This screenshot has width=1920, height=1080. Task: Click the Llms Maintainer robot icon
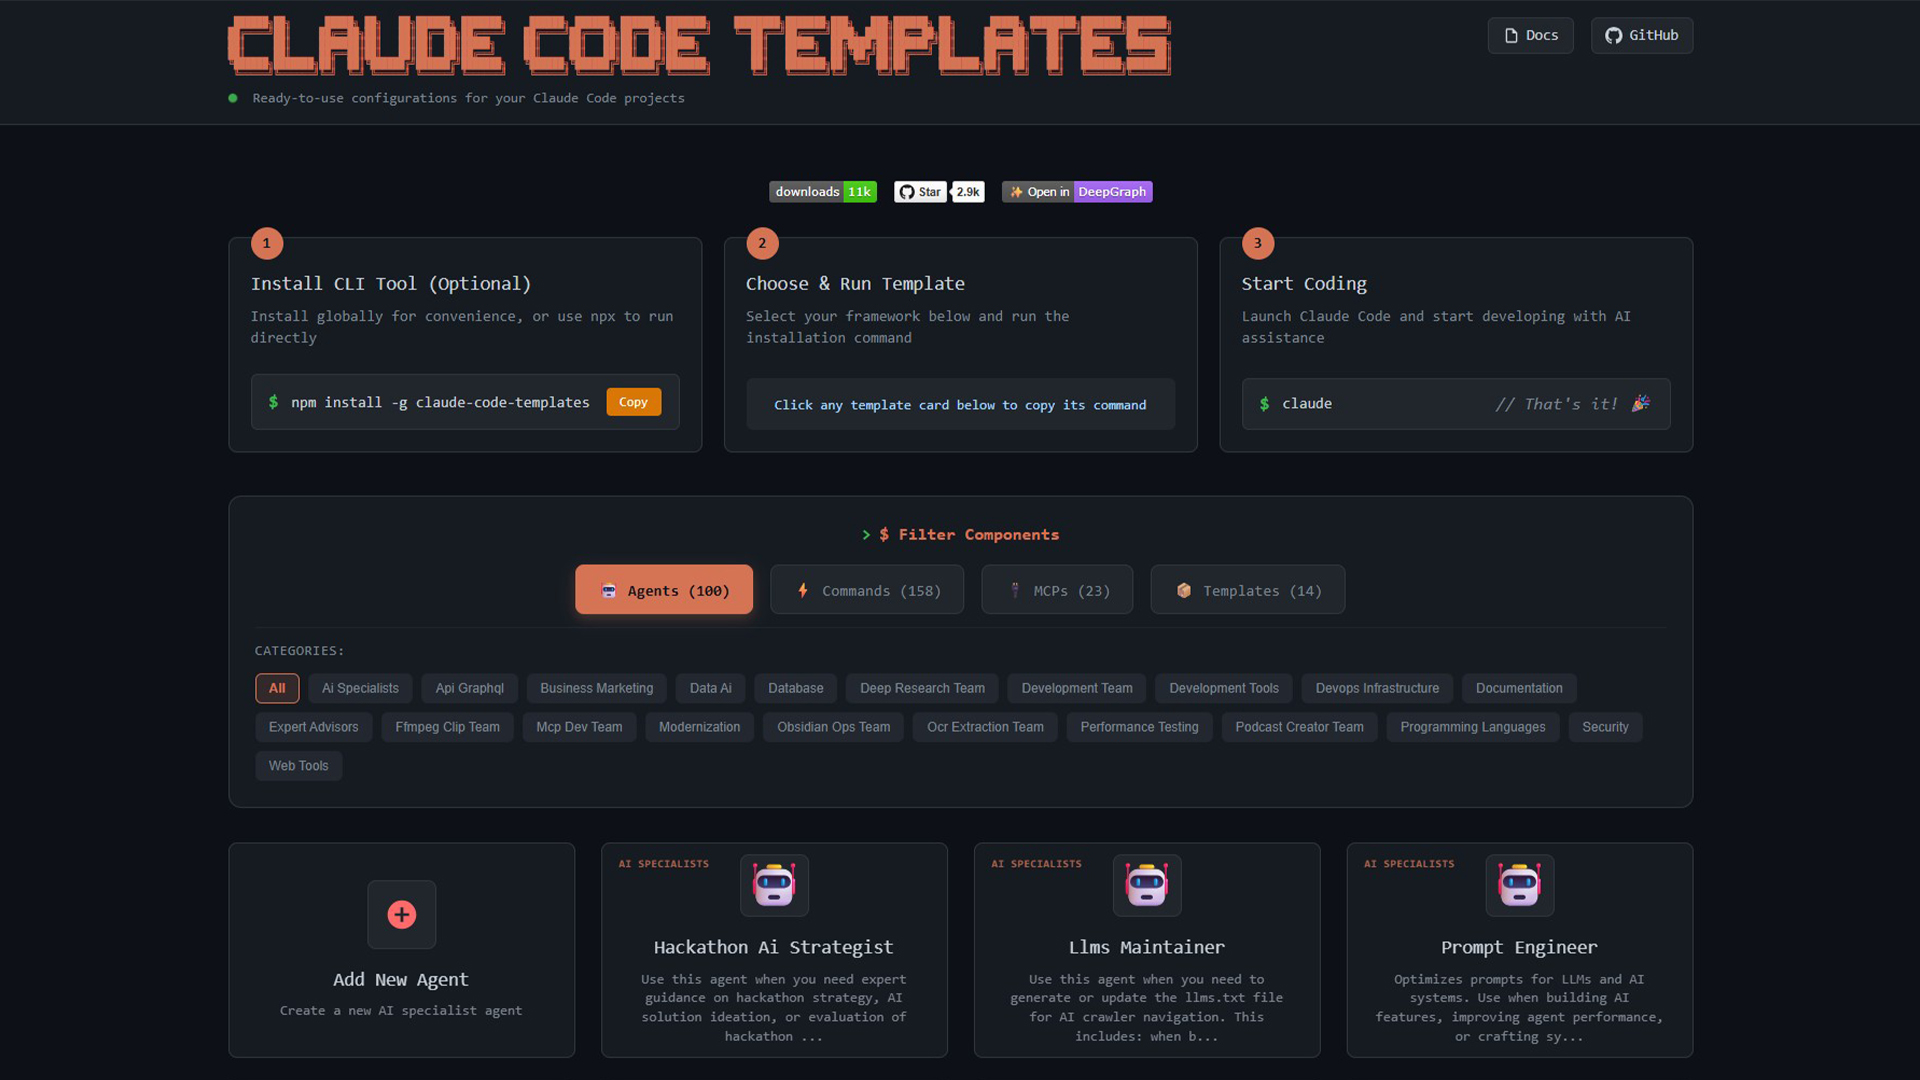pos(1147,885)
